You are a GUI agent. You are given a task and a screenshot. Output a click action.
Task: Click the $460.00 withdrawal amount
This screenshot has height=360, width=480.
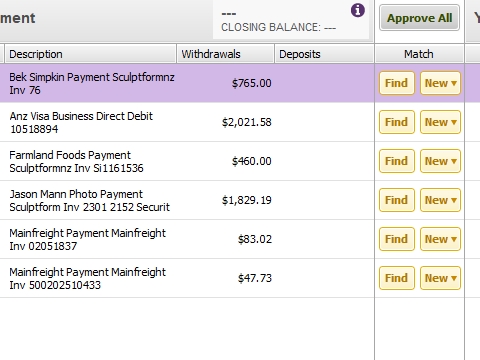click(252, 161)
